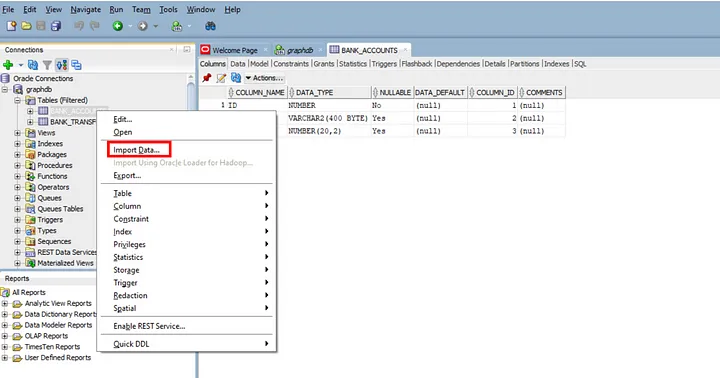Viewport: 720px width, 378px height.
Task: Click the Oracle Connections database icon
Action: [6, 79]
